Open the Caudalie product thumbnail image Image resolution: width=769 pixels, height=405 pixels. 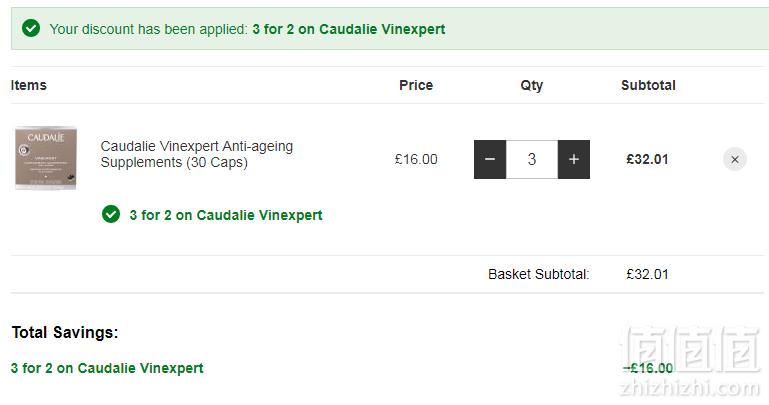46,158
